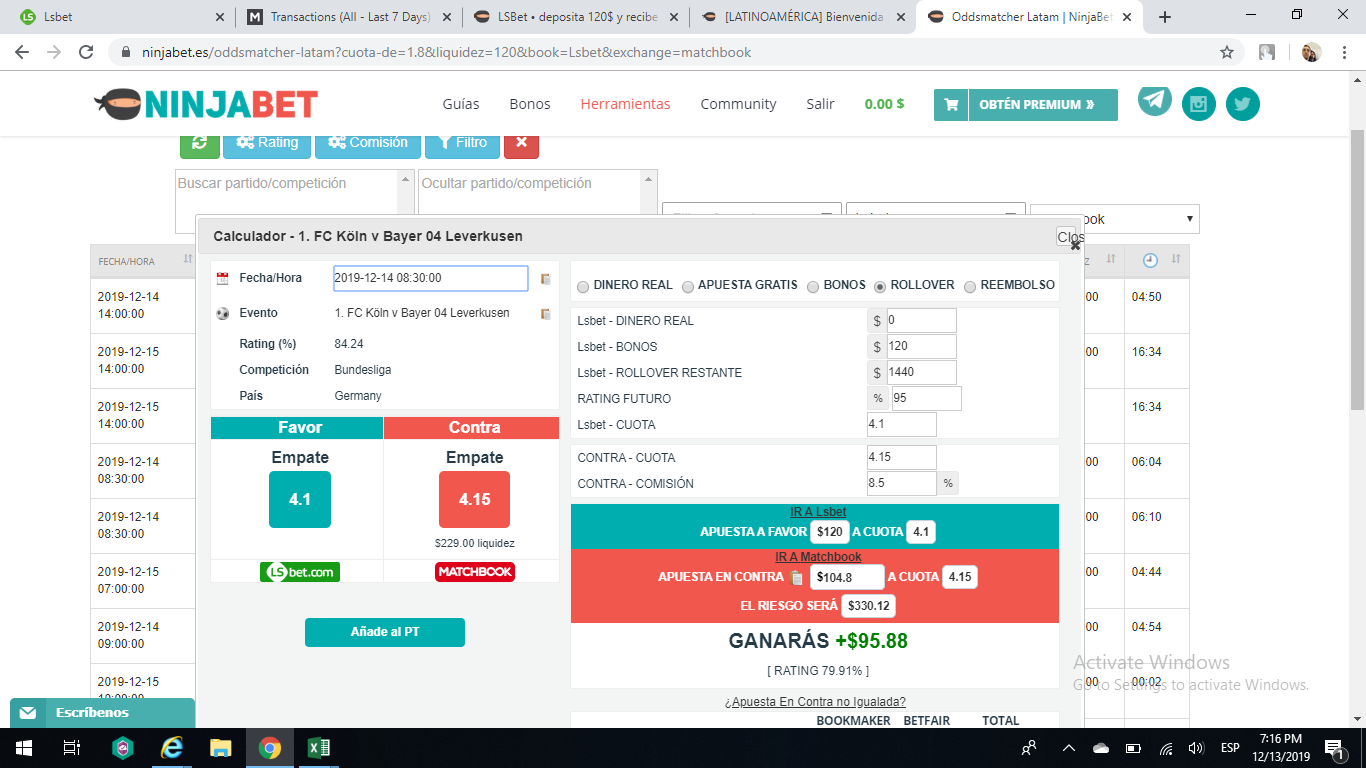The width and height of the screenshot is (1366, 768).
Task: Click the clock column header icon
Action: coord(1150,260)
